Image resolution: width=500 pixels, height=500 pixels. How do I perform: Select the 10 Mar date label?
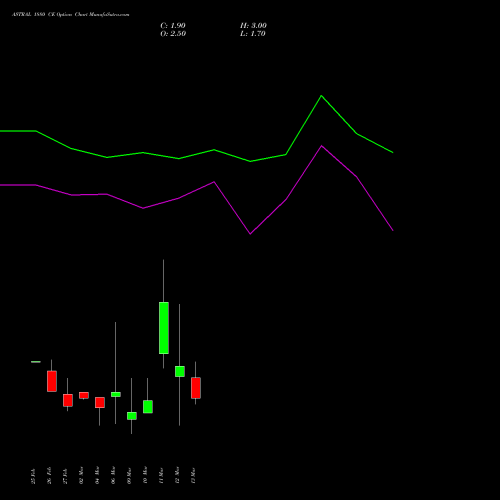click(x=145, y=475)
